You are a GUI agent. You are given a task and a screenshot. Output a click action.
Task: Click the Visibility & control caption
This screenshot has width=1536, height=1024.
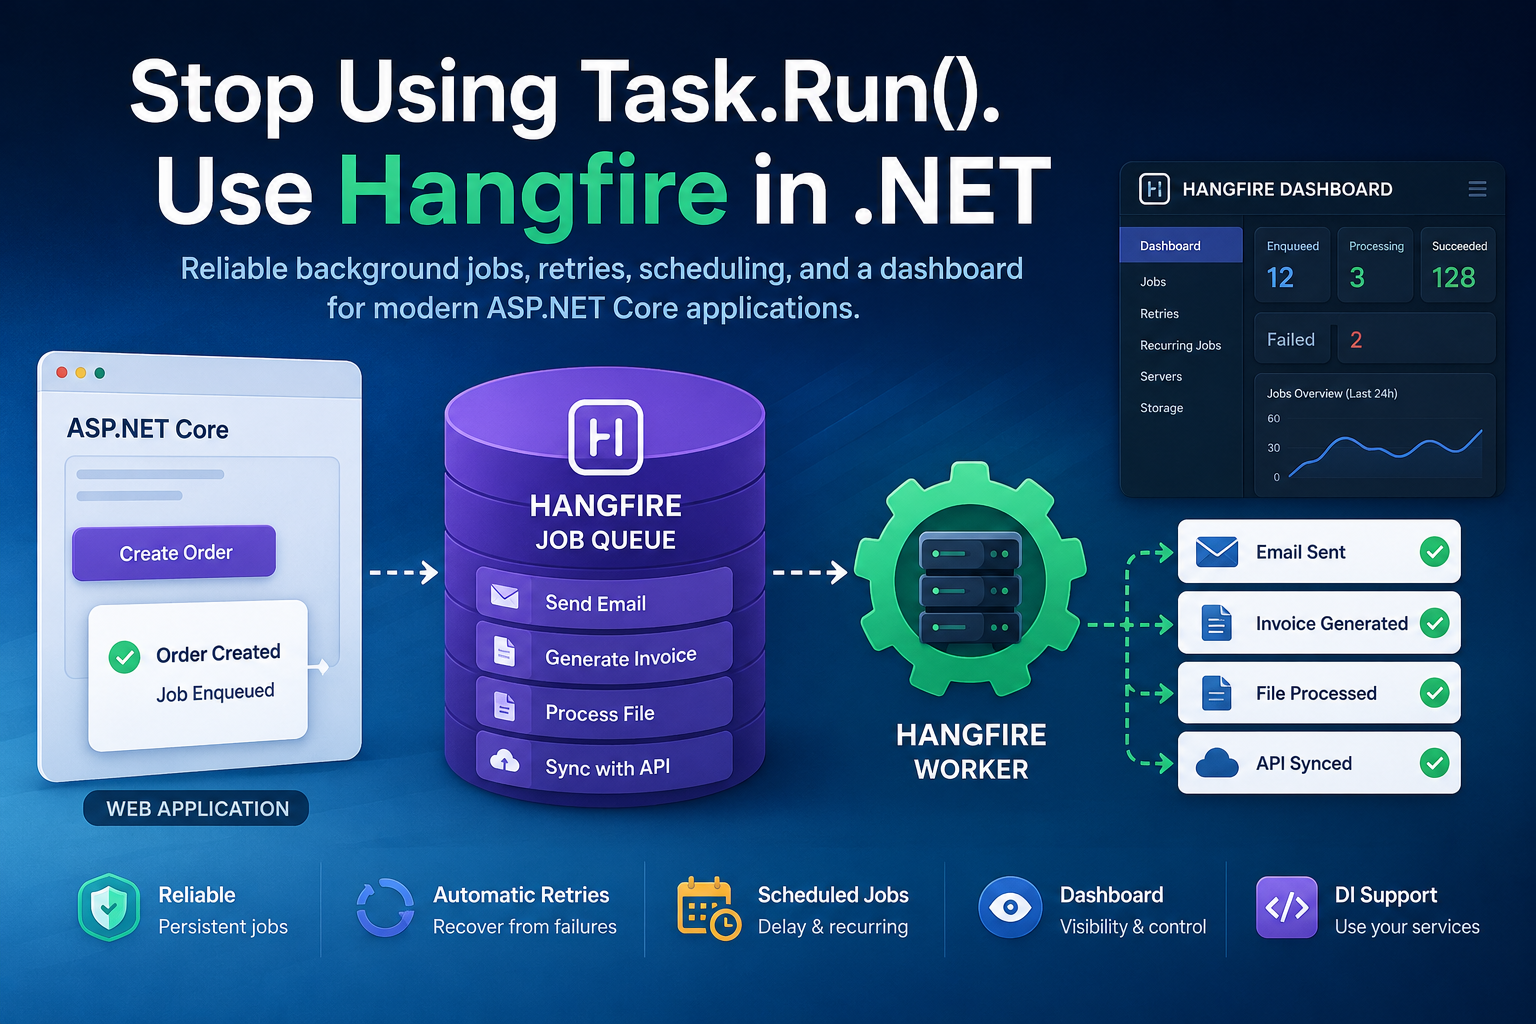click(1133, 927)
